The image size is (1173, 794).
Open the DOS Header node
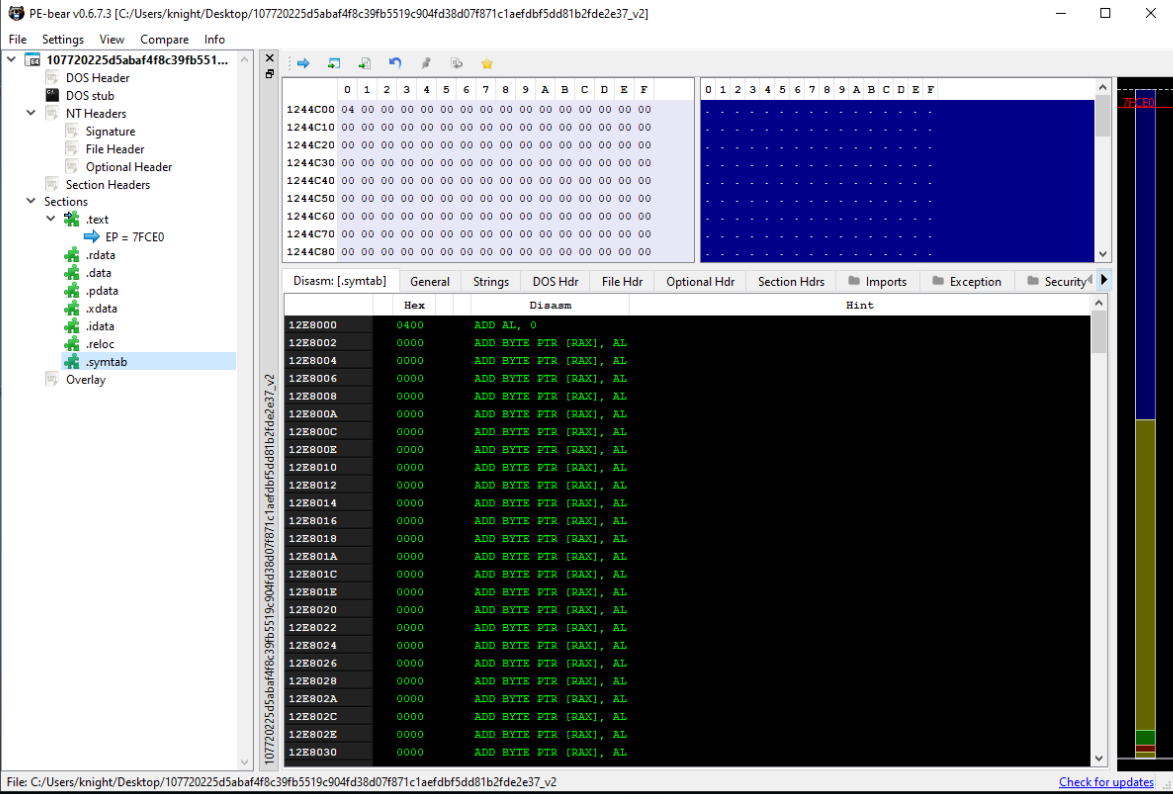(97, 78)
